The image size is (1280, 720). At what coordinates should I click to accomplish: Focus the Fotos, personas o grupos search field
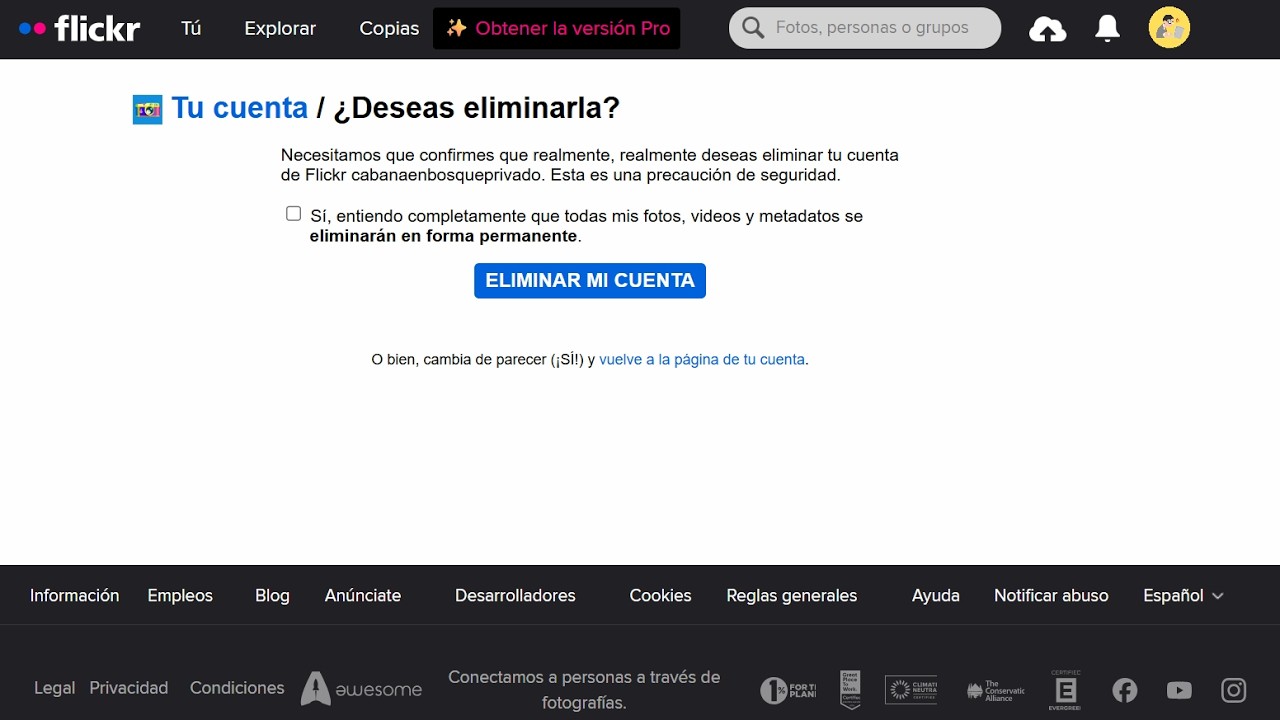tap(865, 28)
